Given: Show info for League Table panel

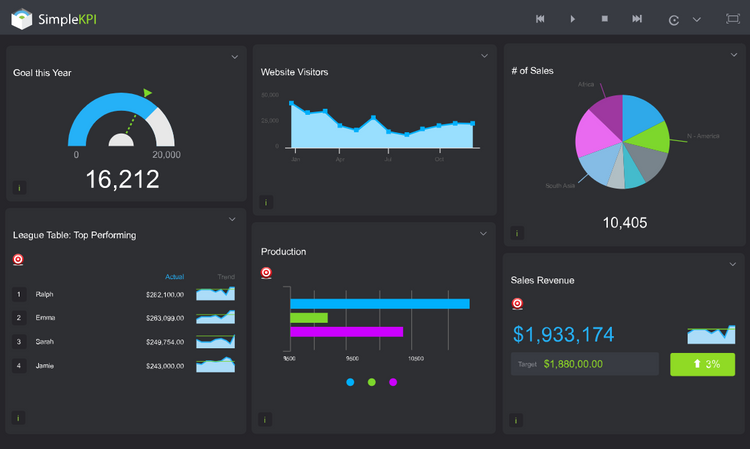Looking at the screenshot, I should 18,418.
